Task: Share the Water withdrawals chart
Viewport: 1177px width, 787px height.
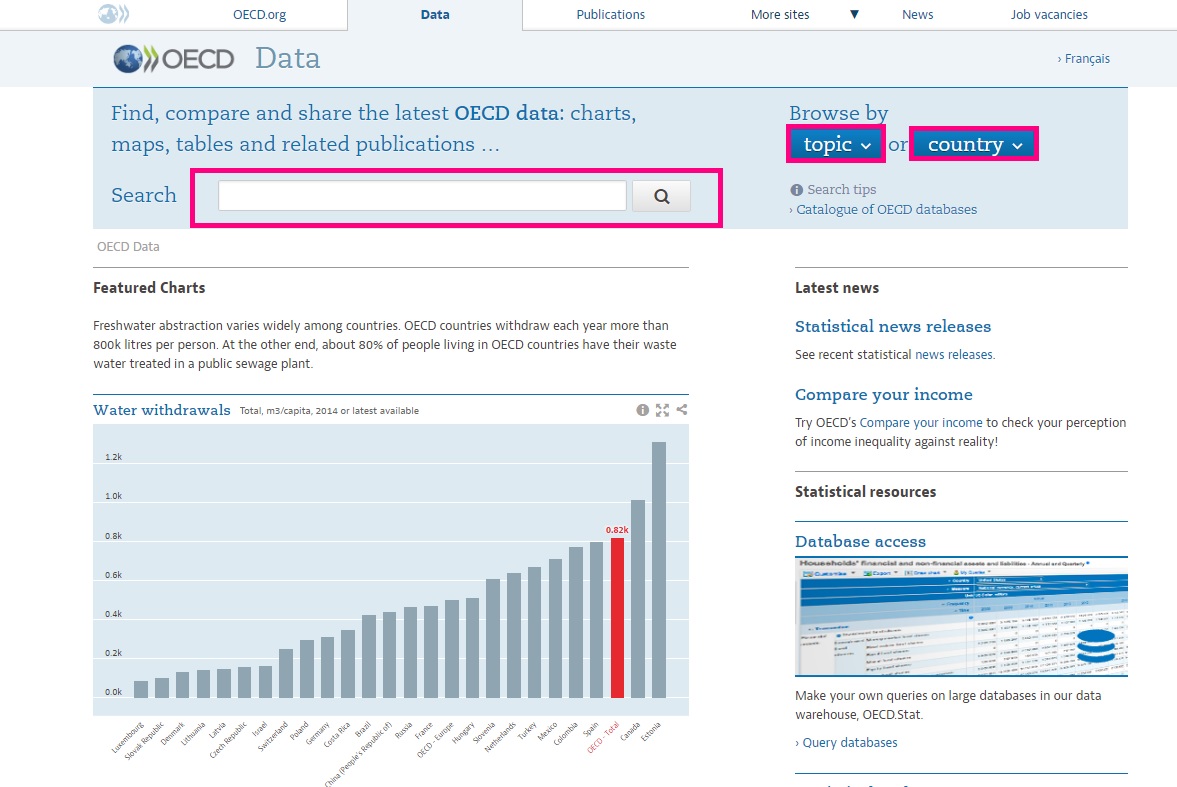Action: coord(682,410)
